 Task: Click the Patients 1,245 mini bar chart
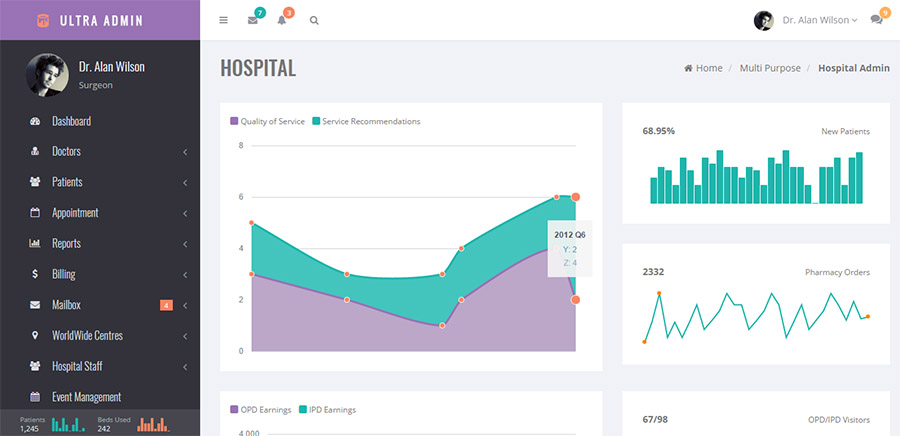coord(69,424)
